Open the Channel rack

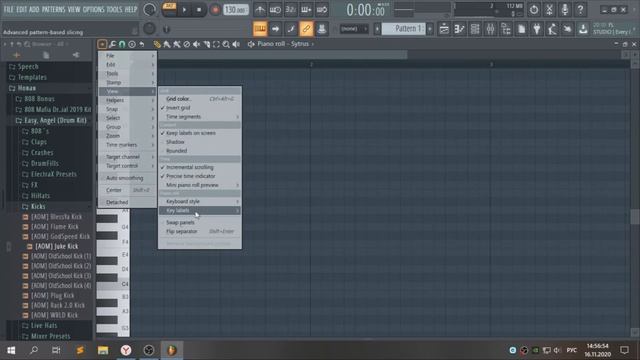tap(475, 29)
